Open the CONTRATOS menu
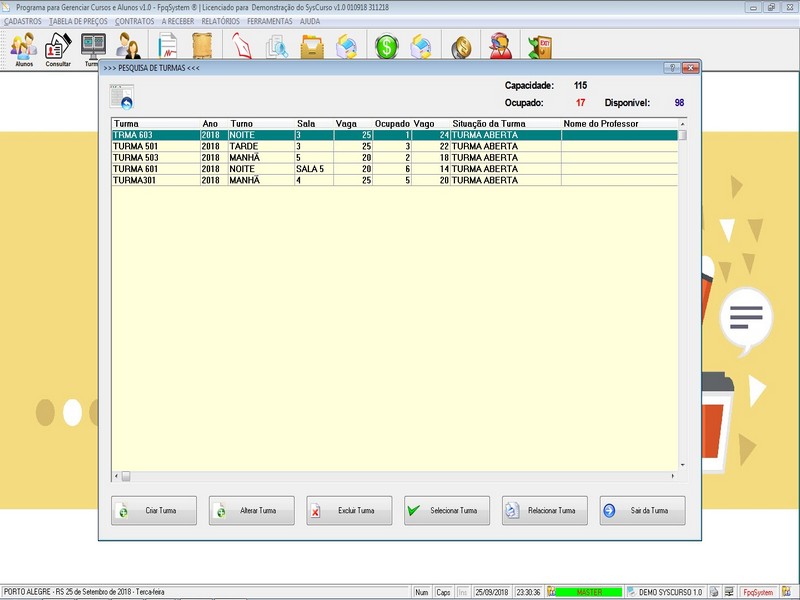Viewport: 800px width, 600px height. click(x=135, y=21)
